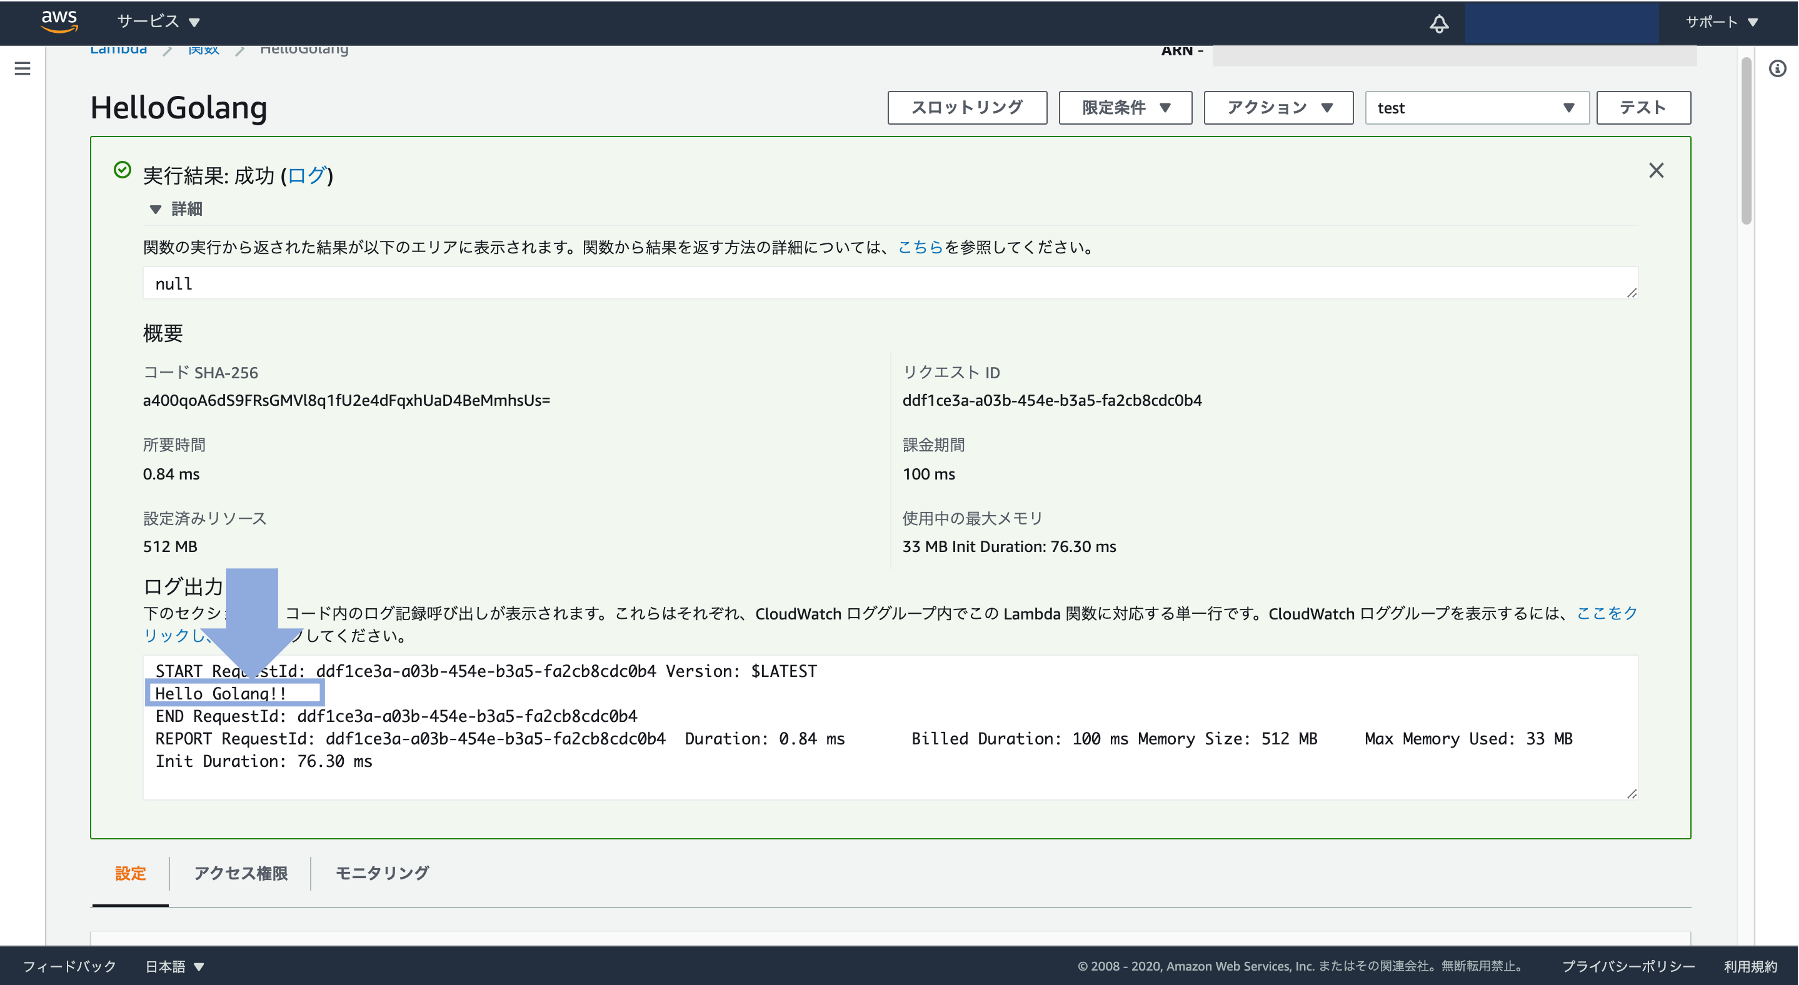Click the log output text area
This screenshot has width=1799, height=985.
pos(890,727)
